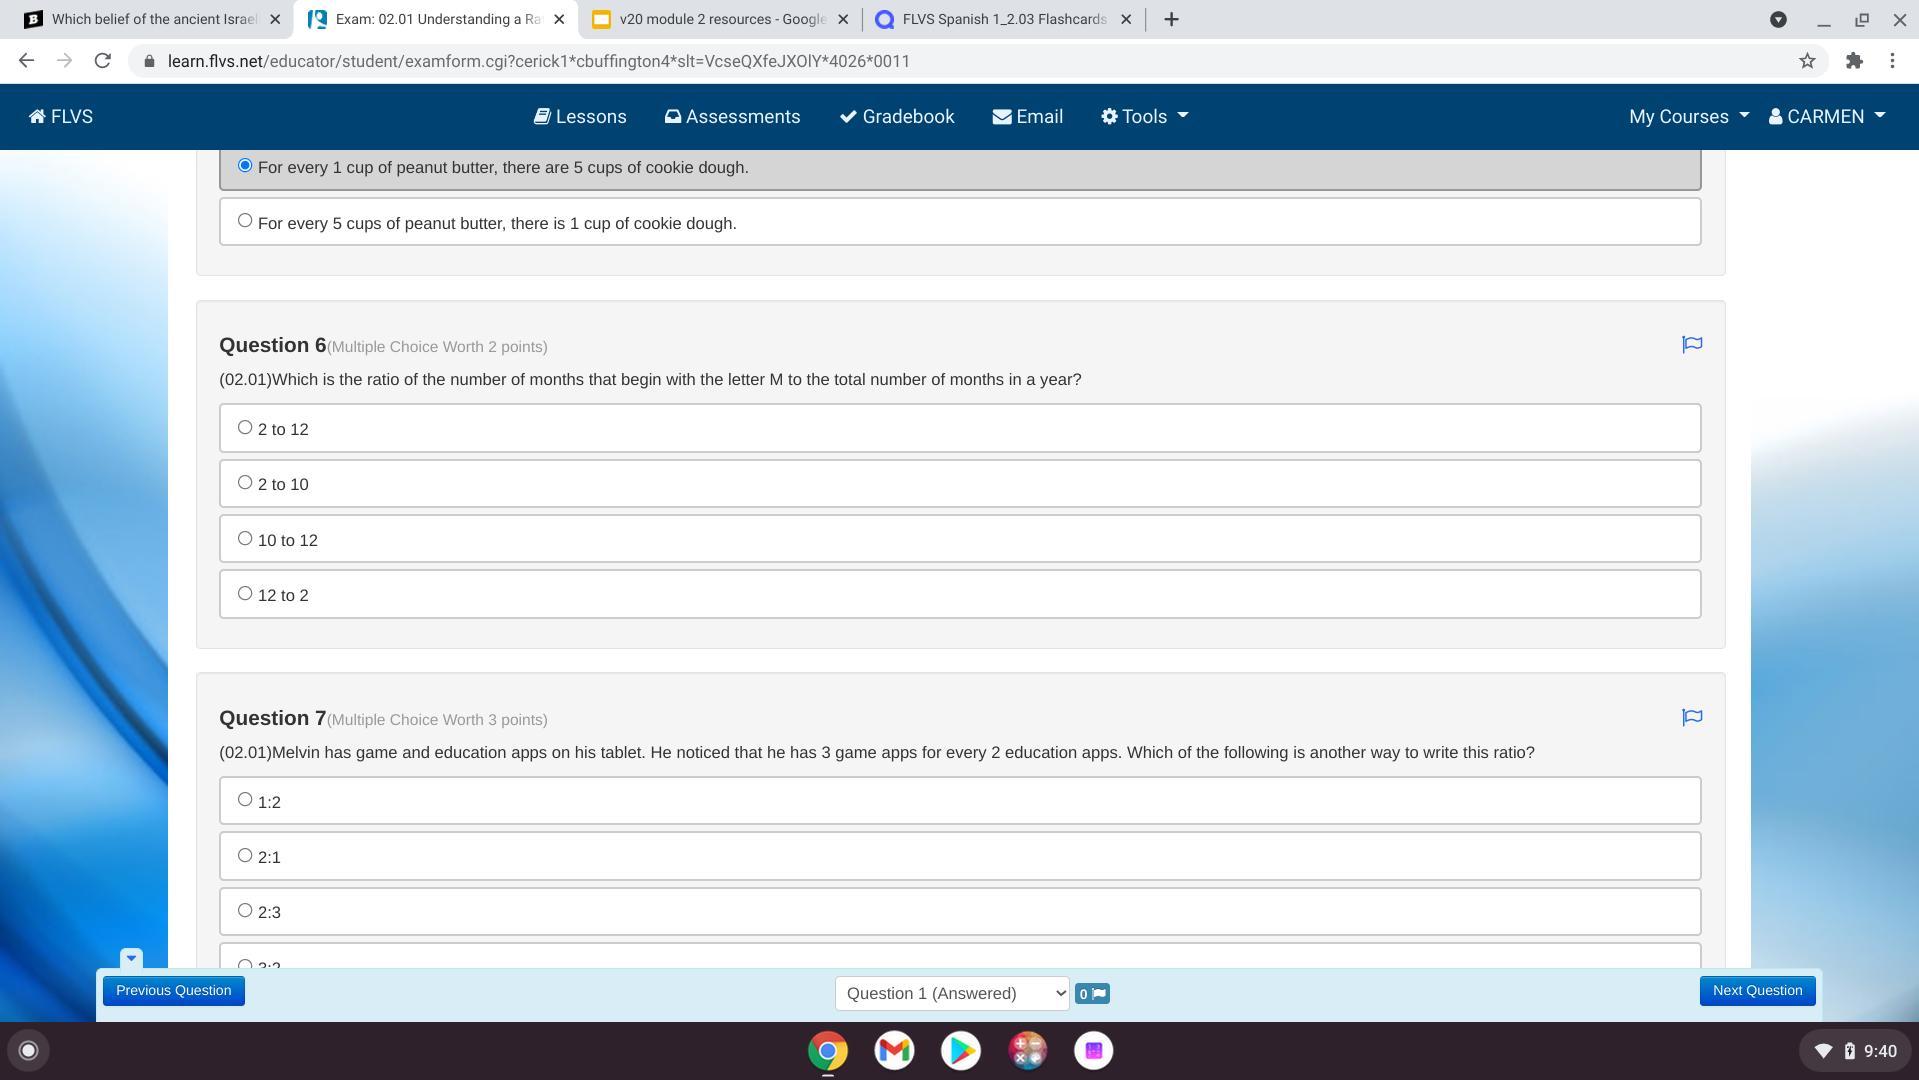
Task: Open the system tray with clock
Action: click(x=1855, y=1050)
